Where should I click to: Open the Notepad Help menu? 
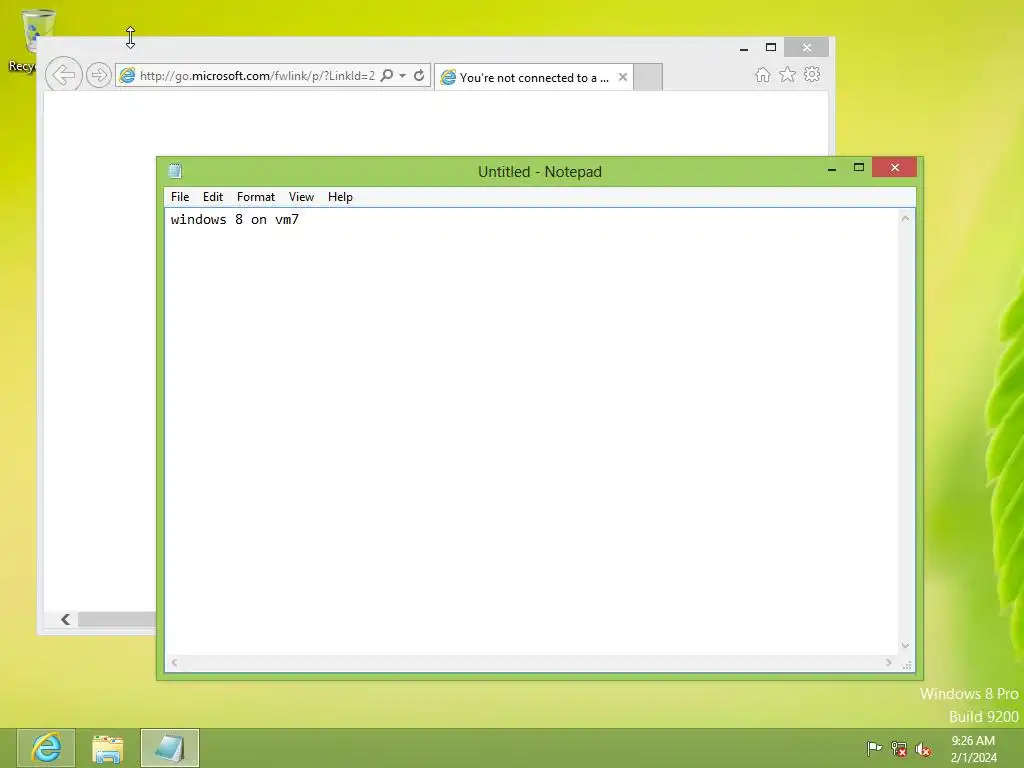(340, 197)
